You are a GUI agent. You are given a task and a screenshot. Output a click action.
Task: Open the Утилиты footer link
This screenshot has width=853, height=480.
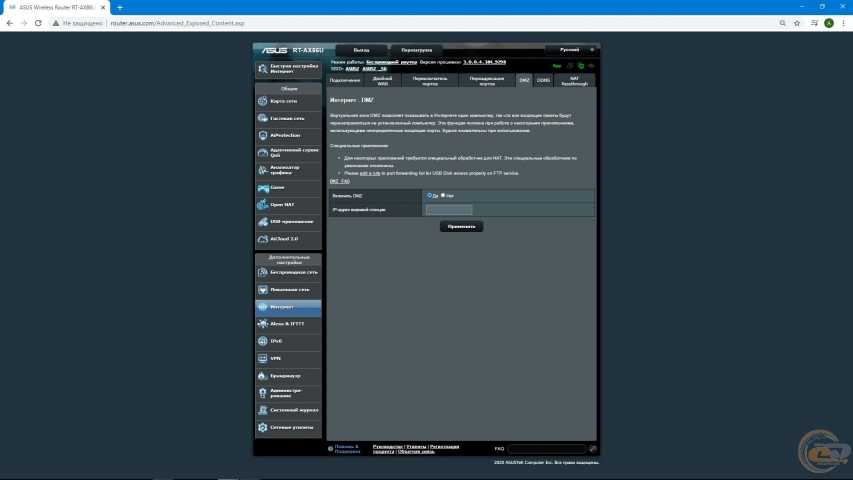coord(416,447)
